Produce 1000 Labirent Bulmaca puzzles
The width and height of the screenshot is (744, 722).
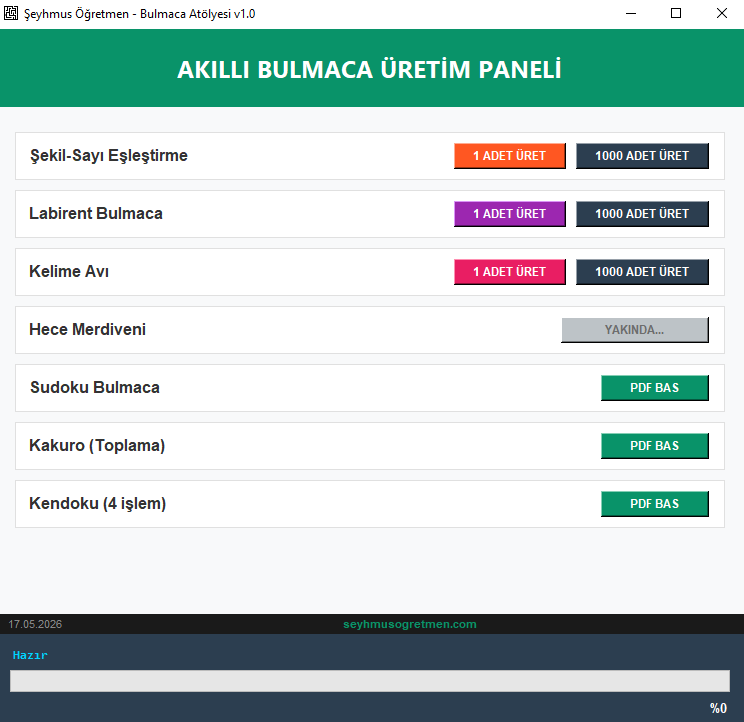click(642, 213)
